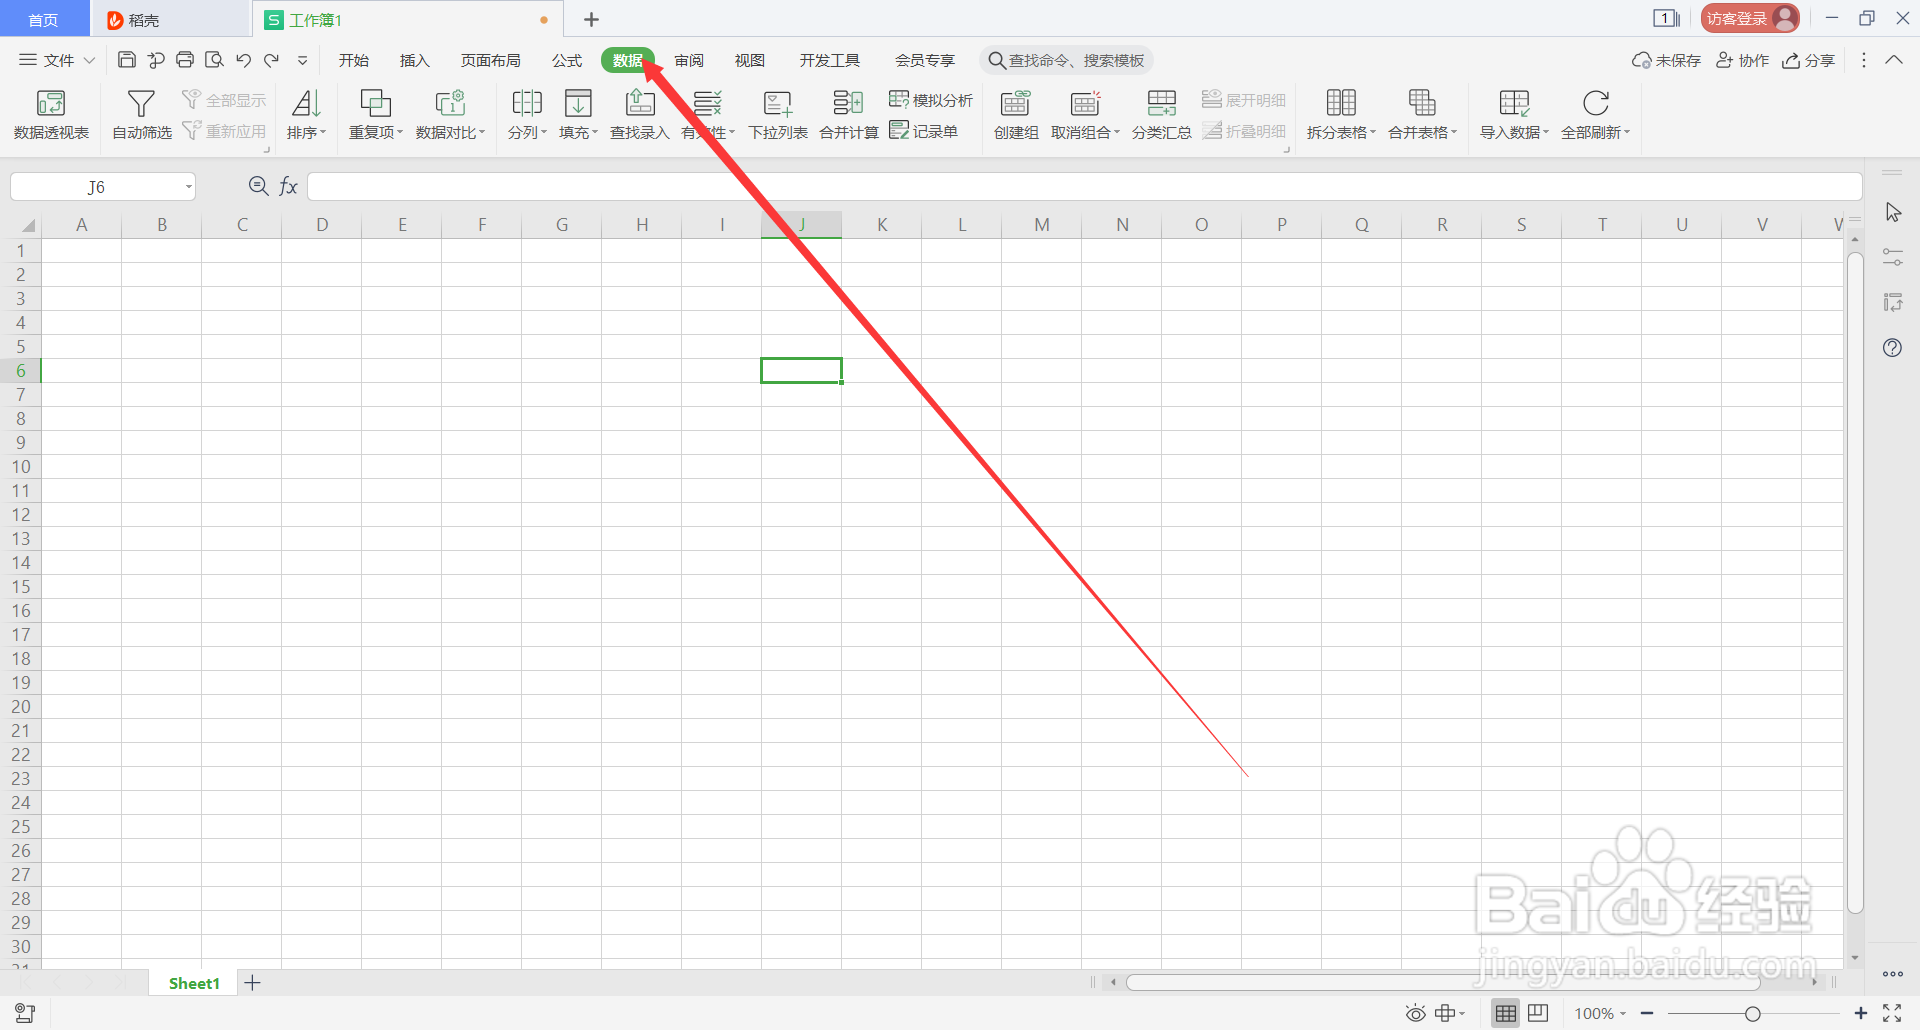Add a new sheet with plus button
Image resolution: width=1920 pixels, height=1030 pixels.
click(x=252, y=983)
